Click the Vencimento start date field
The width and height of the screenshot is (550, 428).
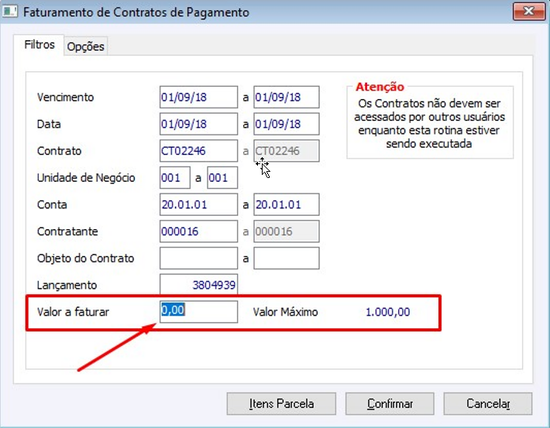tap(199, 97)
